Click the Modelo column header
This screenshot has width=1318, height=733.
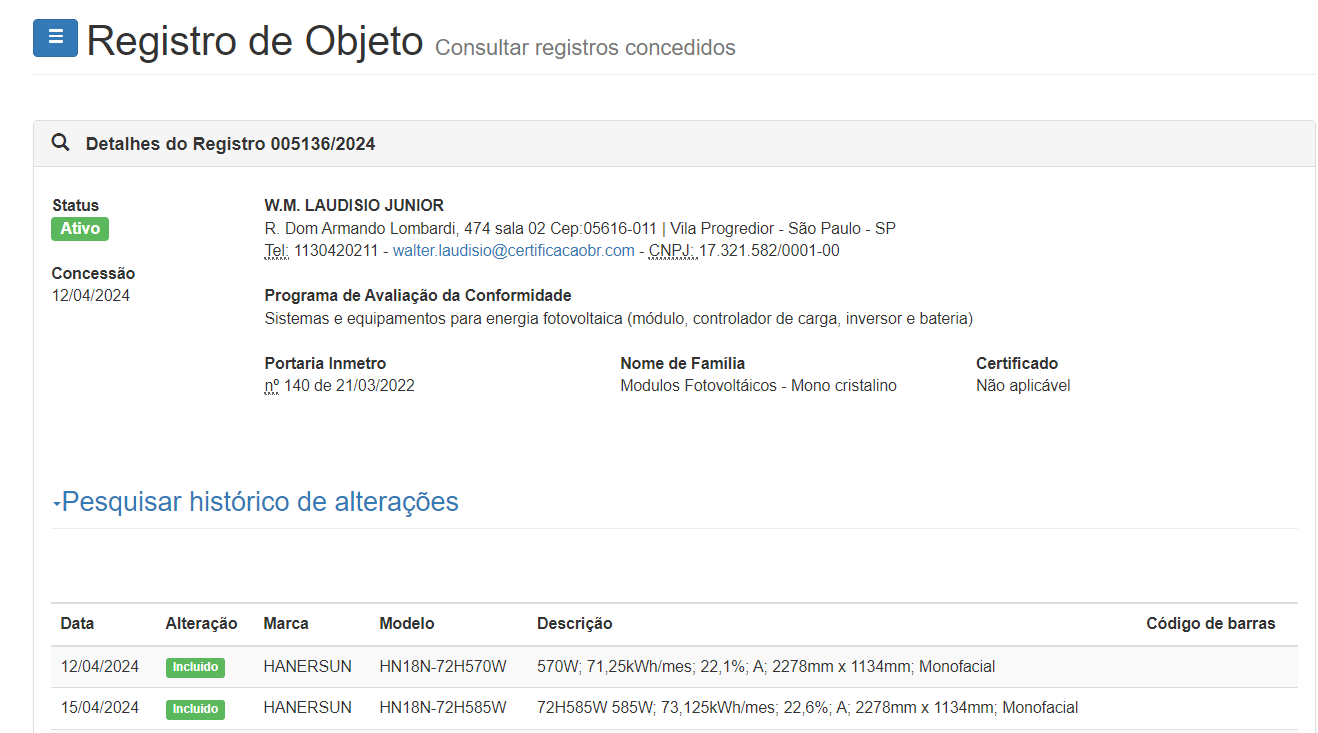tap(407, 623)
